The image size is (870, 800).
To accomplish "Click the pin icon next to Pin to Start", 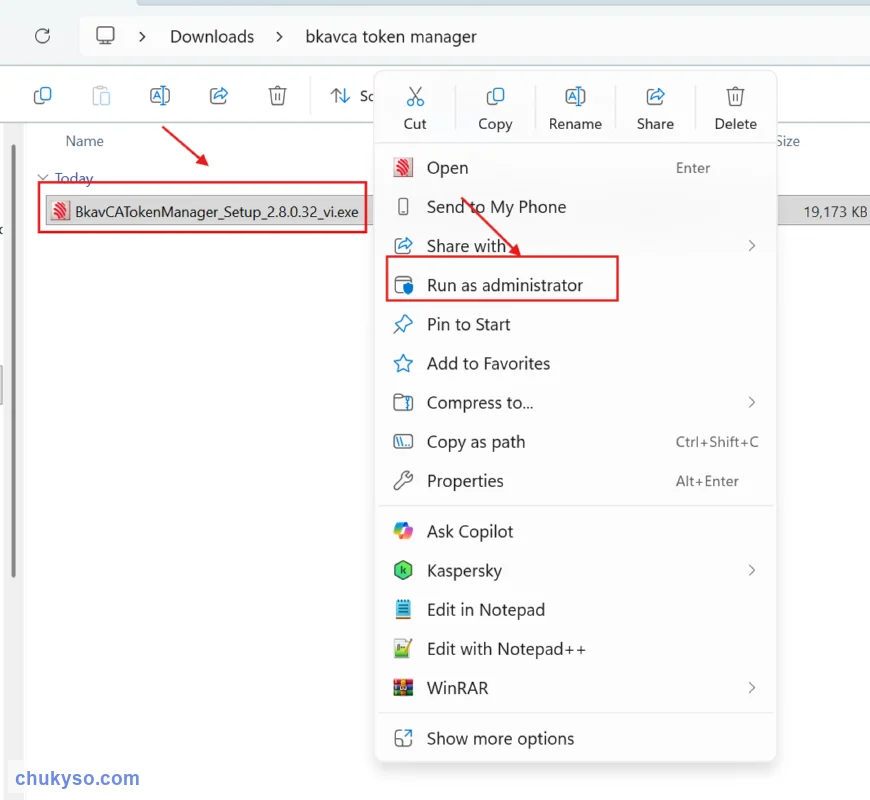I will pyautogui.click(x=403, y=325).
